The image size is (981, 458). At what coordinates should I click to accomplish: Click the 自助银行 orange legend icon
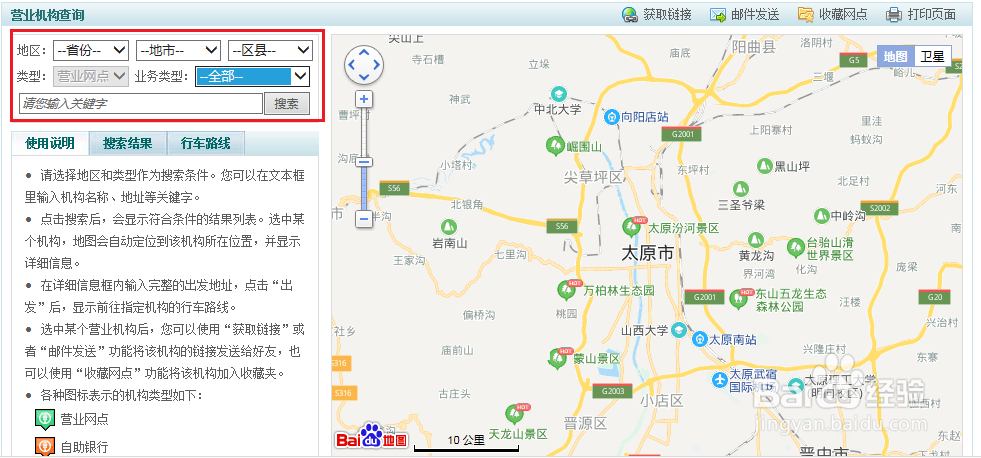tap(44, 446)
